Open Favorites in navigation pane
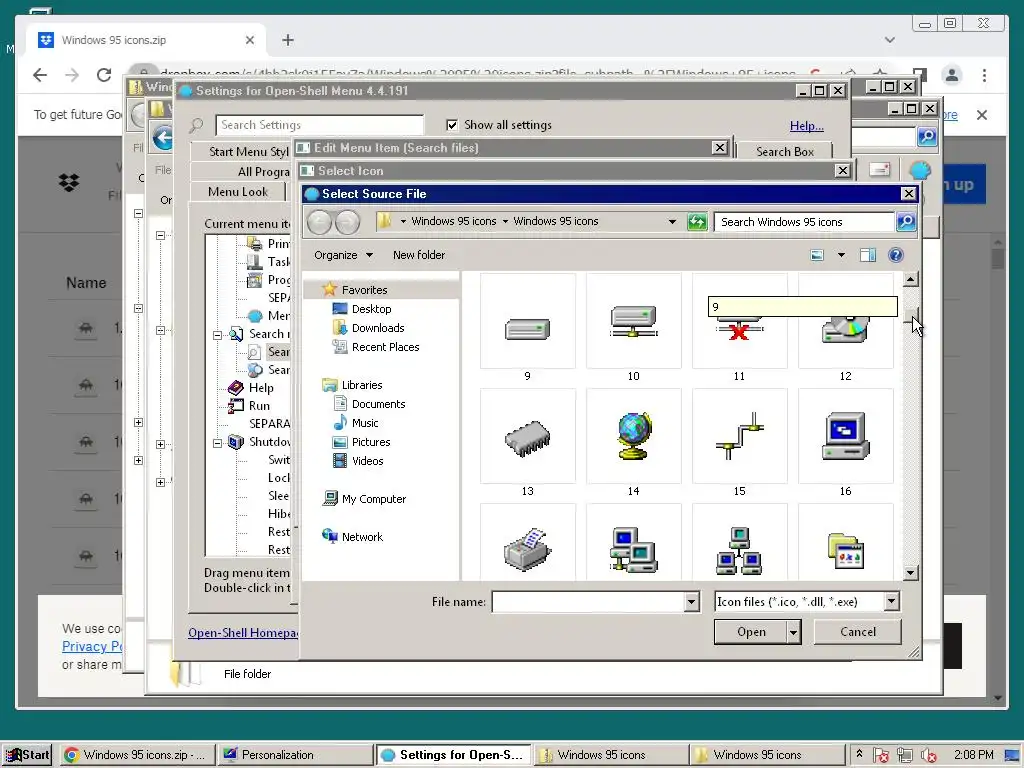This screenshot has width=1024, height=768. 364,289
